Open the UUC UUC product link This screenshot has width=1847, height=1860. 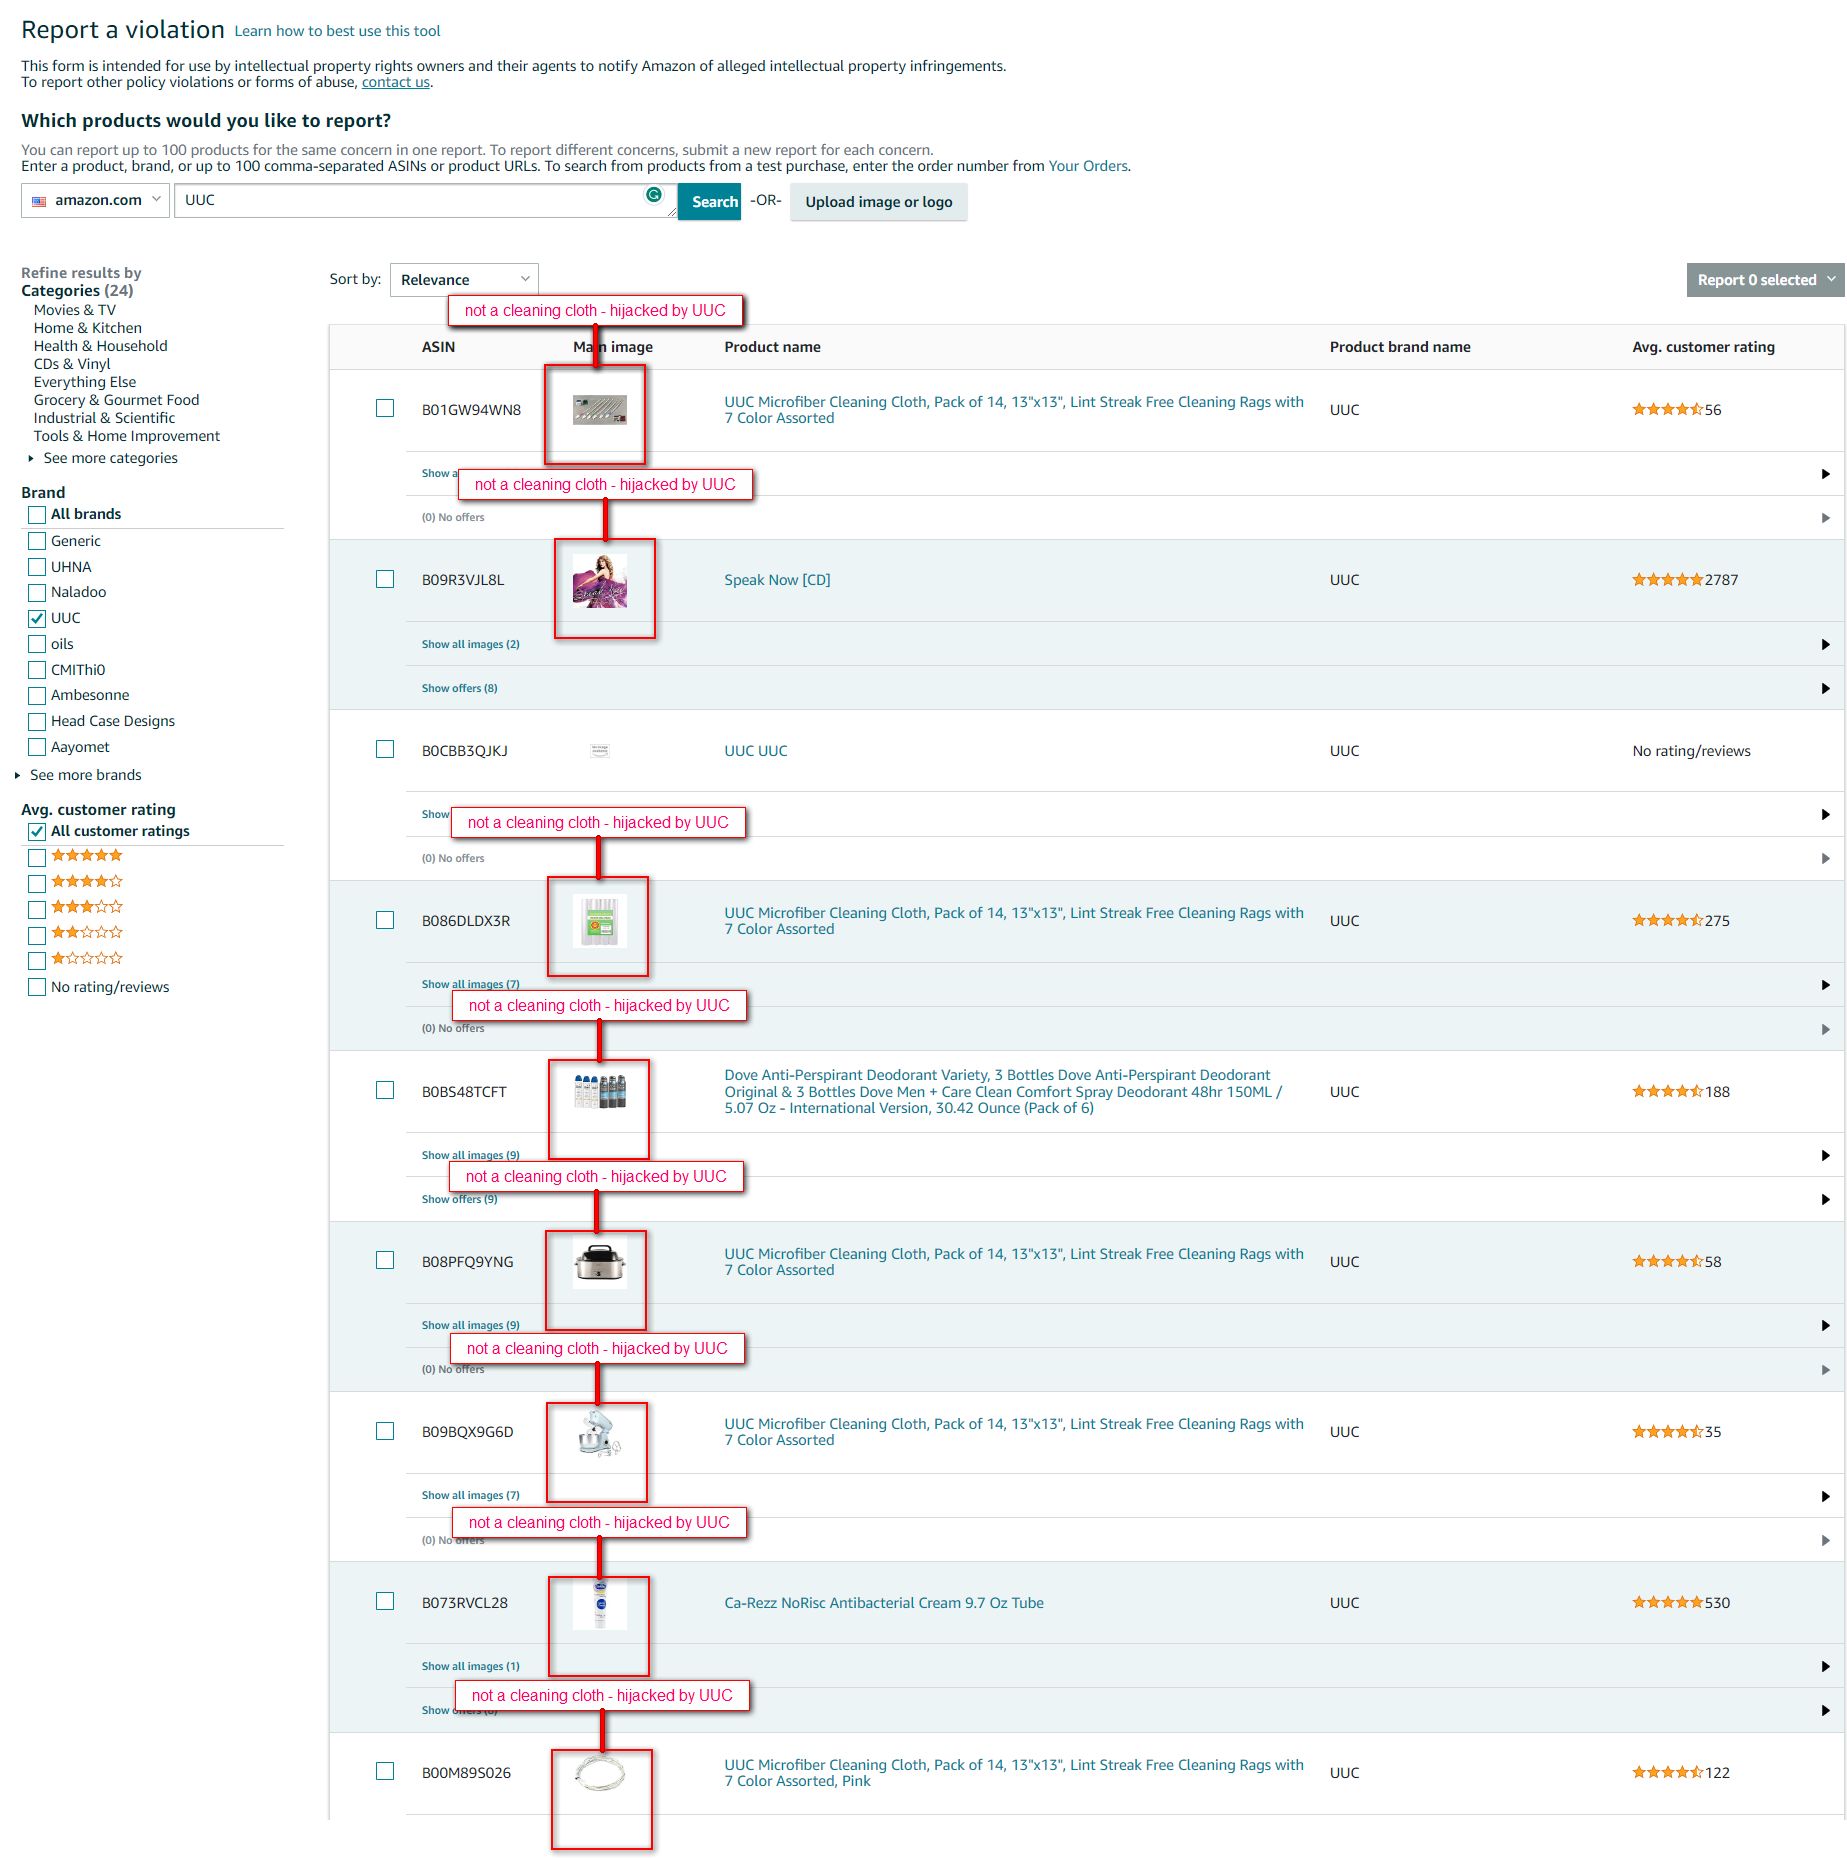tap(756, 751)
